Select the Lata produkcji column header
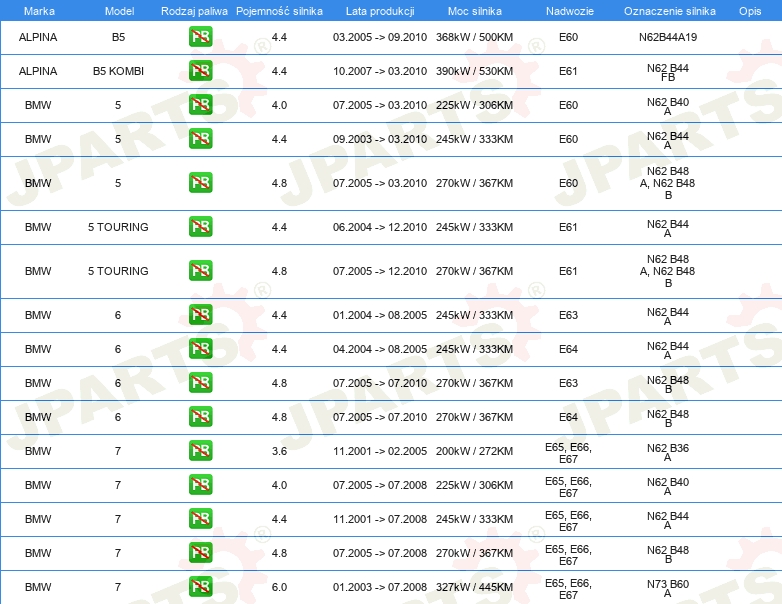This screenshot has width=782, height=604. click(x=380, y=11)
